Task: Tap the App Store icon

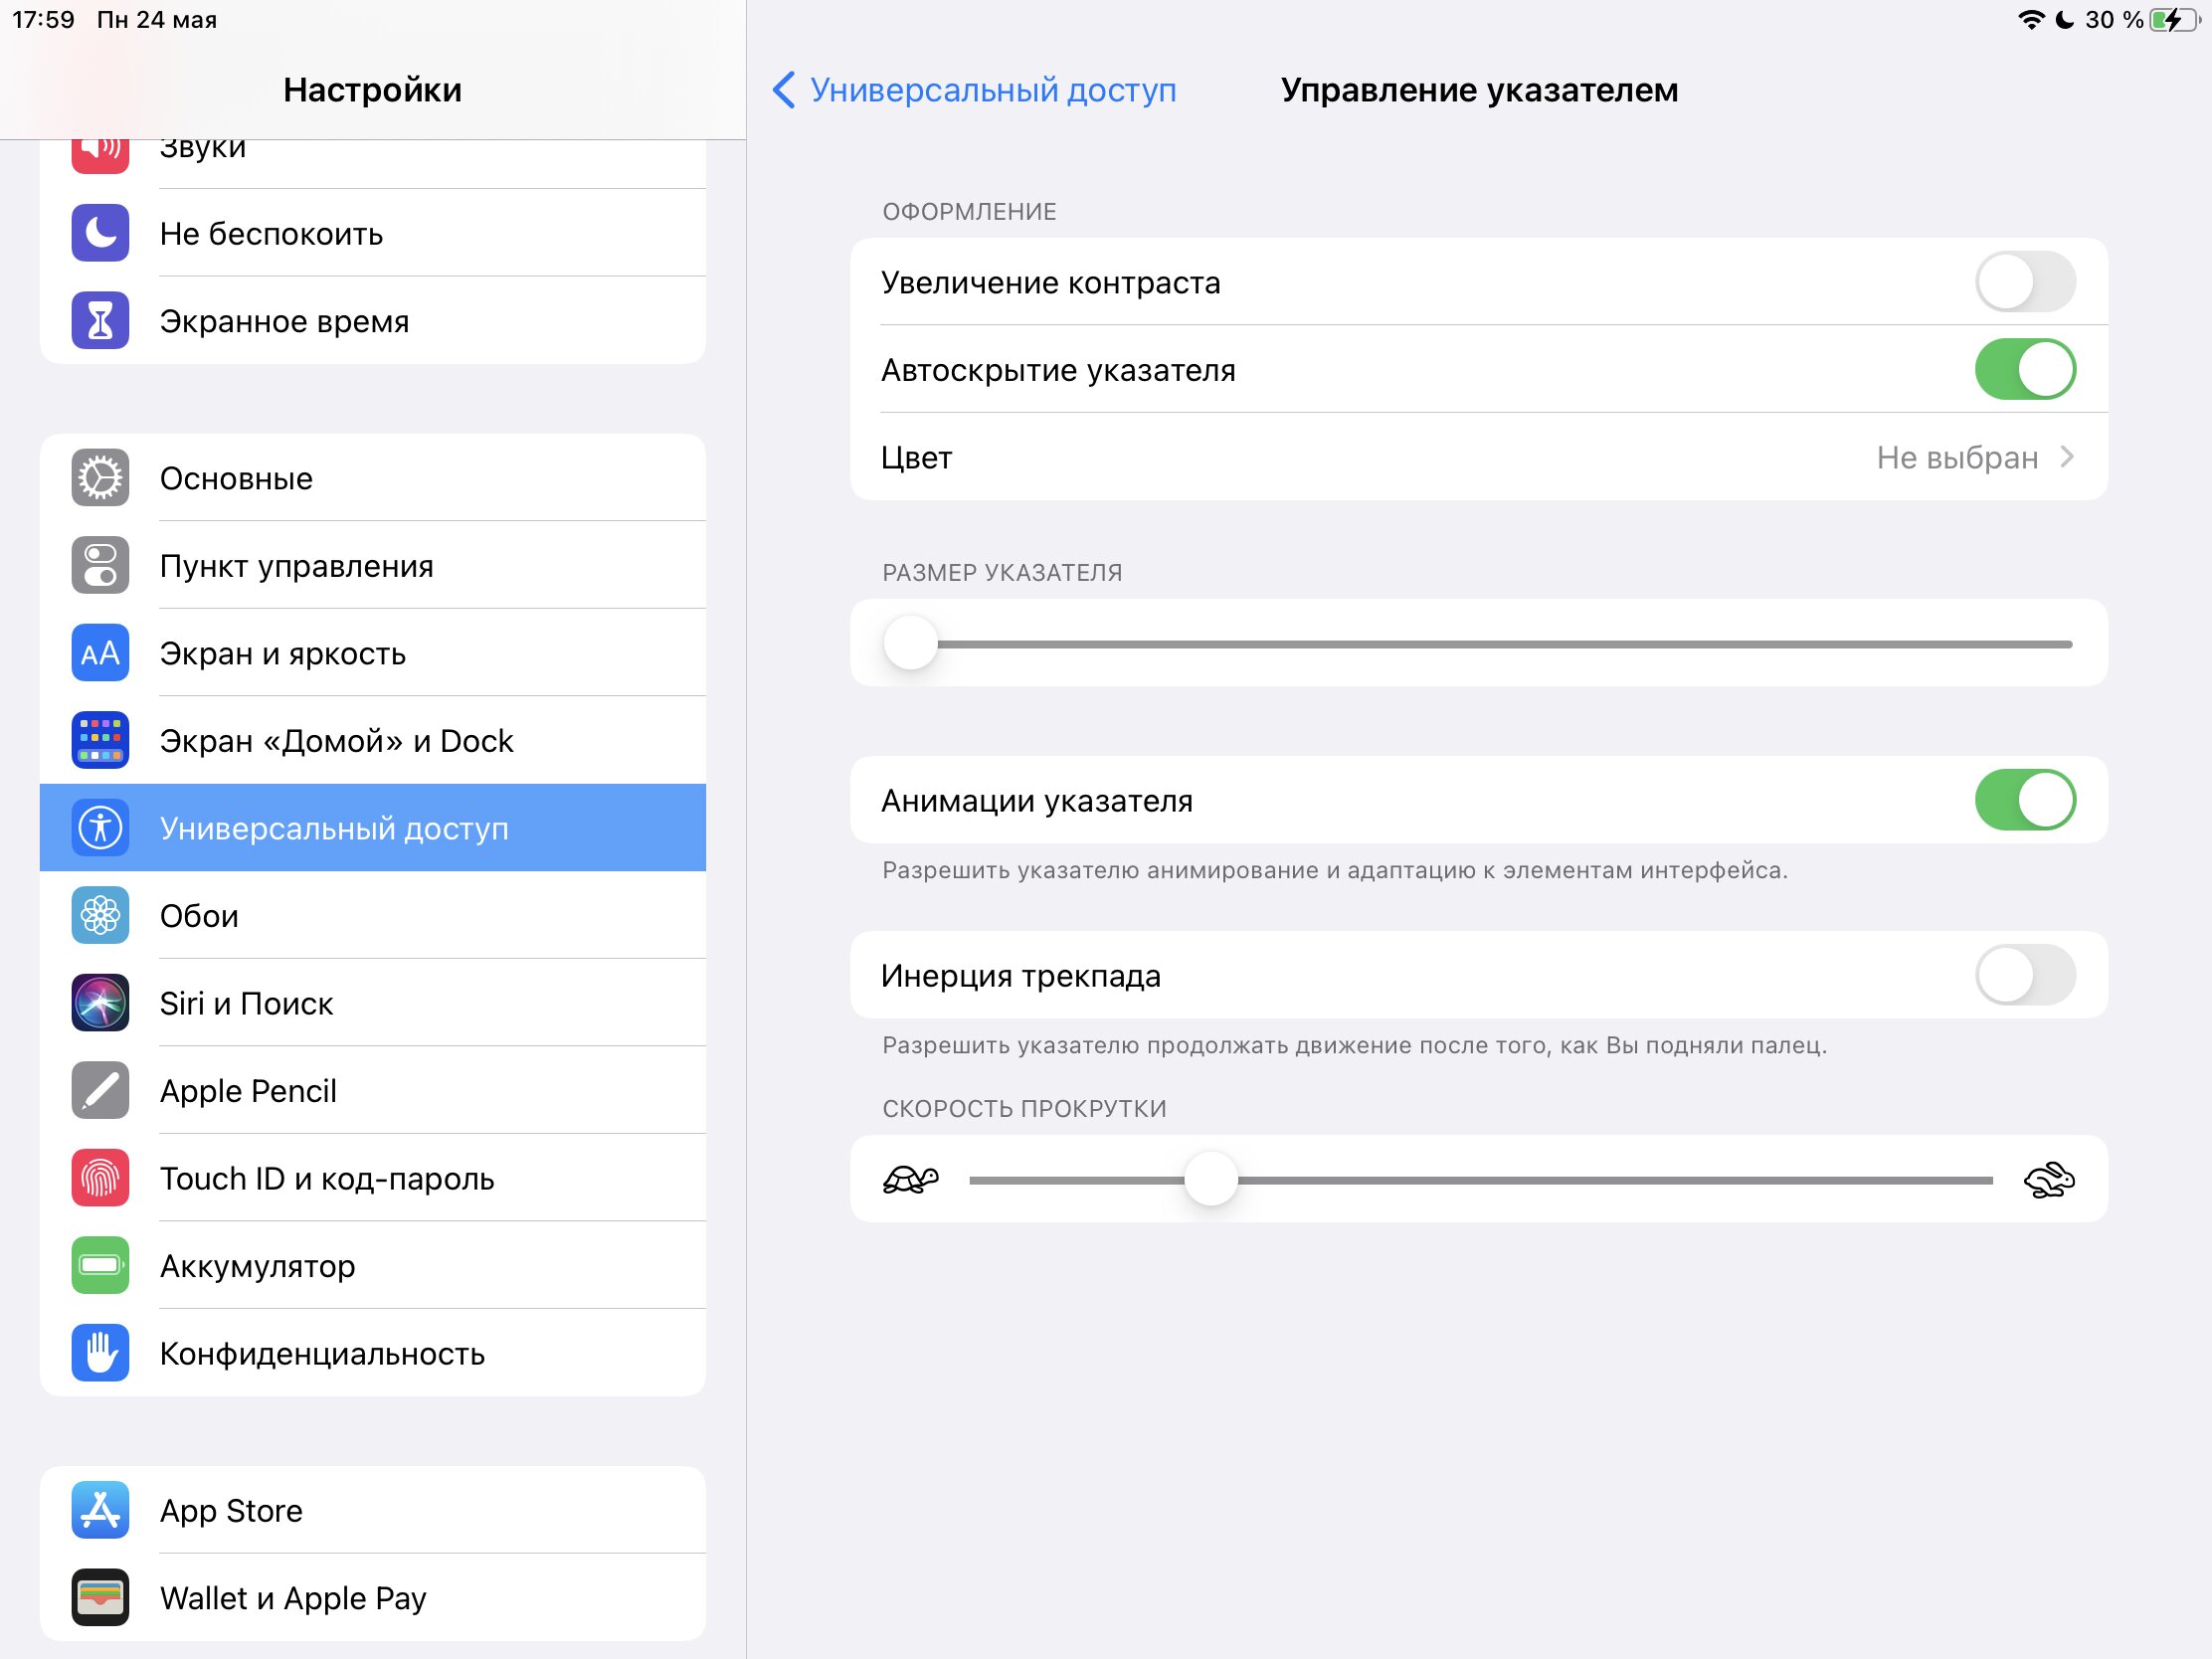Action: [x=100, y=1510]
